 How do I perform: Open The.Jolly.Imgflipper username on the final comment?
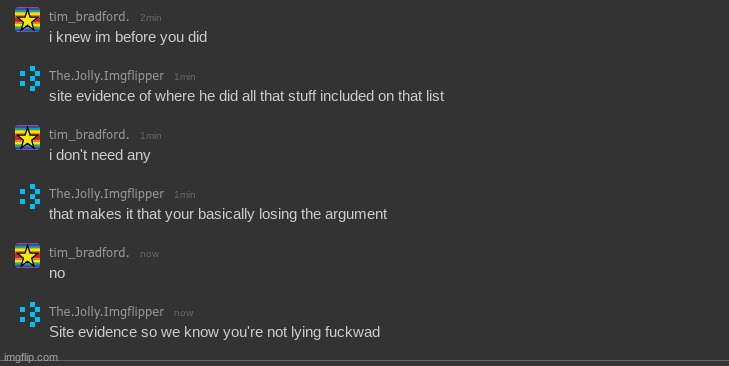click(106, 312)
